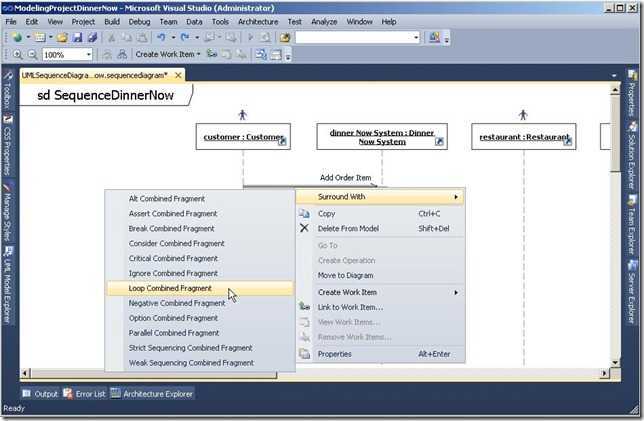The image size is (644, 421).
Task: Expand the Create Work Item toolbar dropdown
Action: 199,54
